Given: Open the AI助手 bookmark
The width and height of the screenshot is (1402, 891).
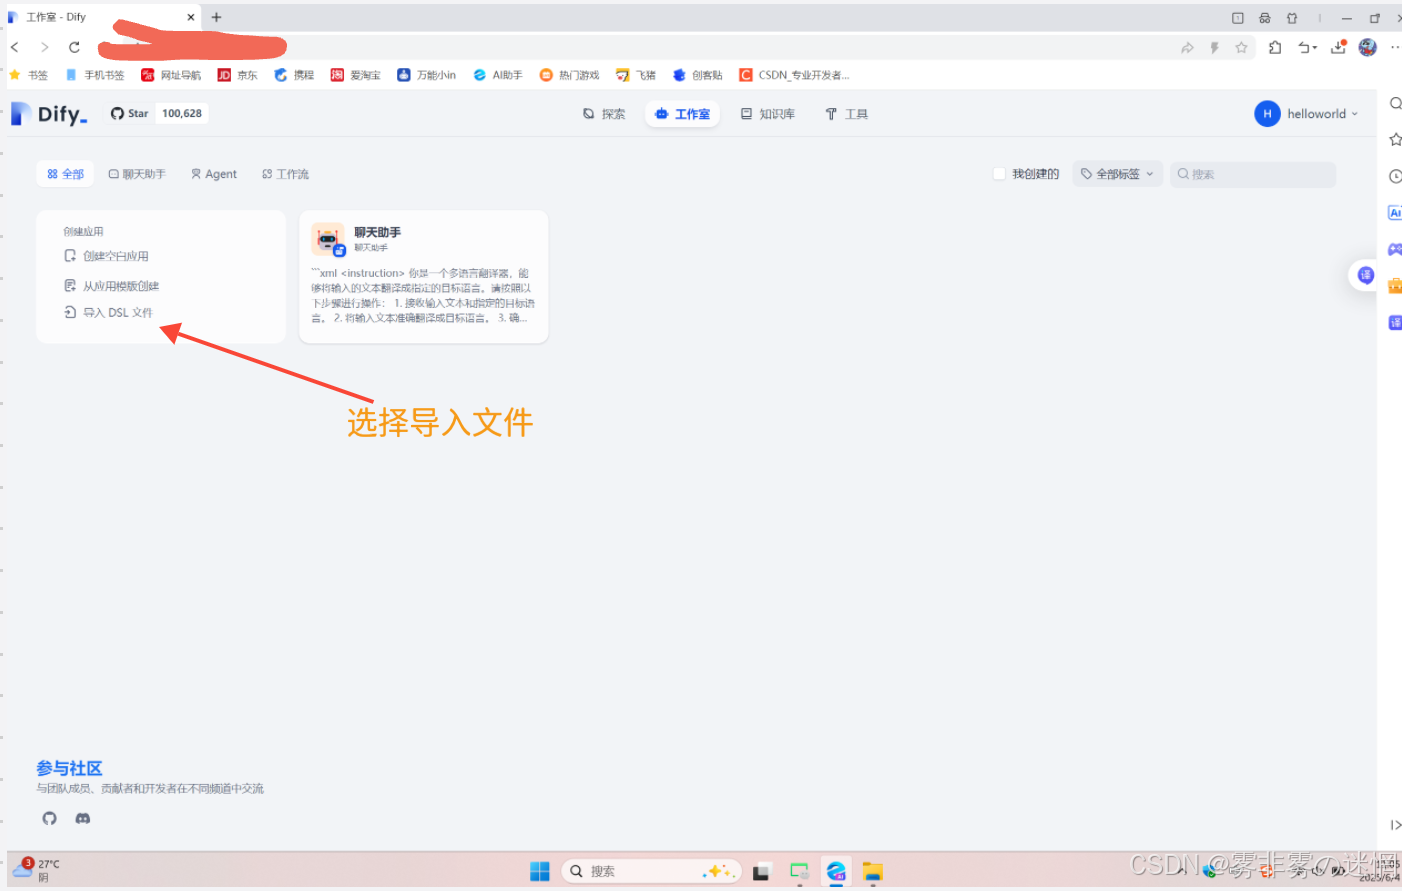Looking at the screenshot, I should tap(498, 75).
